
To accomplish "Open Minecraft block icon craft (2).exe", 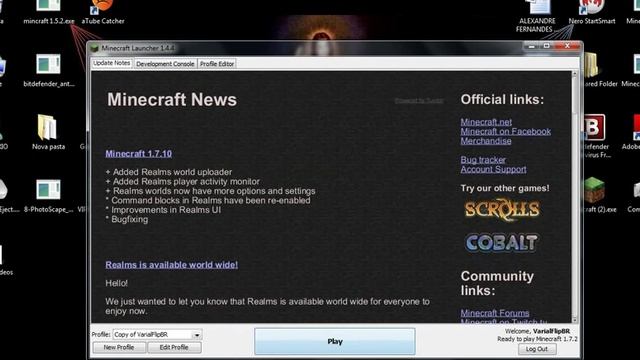I will pyautogui.click(x=596, y=195).
